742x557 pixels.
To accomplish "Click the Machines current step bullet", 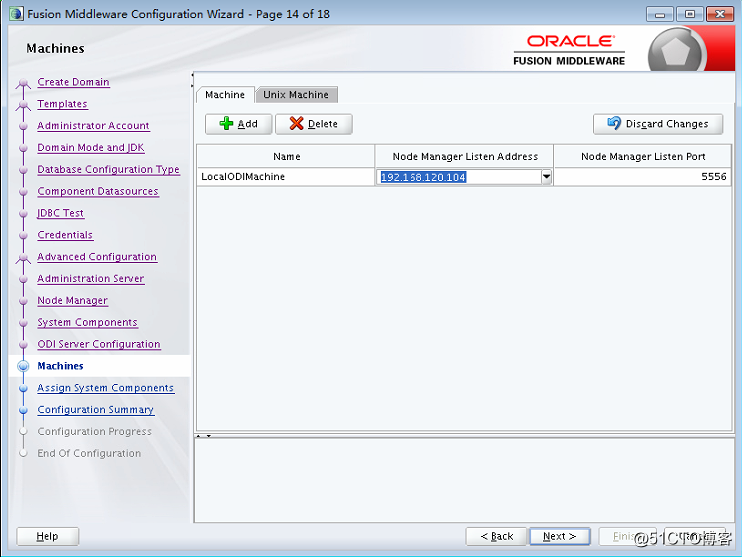I will click(x=23, y=366).
